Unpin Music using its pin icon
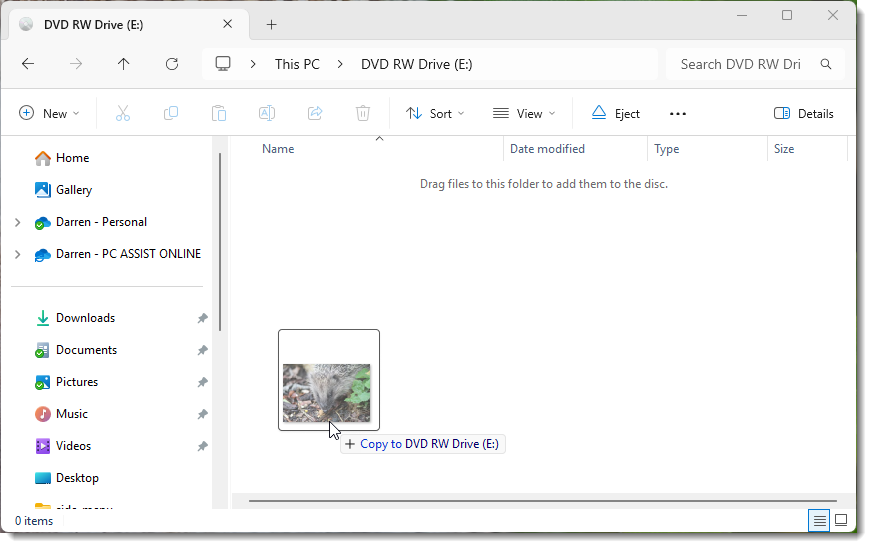 click(x=202, y=414)
